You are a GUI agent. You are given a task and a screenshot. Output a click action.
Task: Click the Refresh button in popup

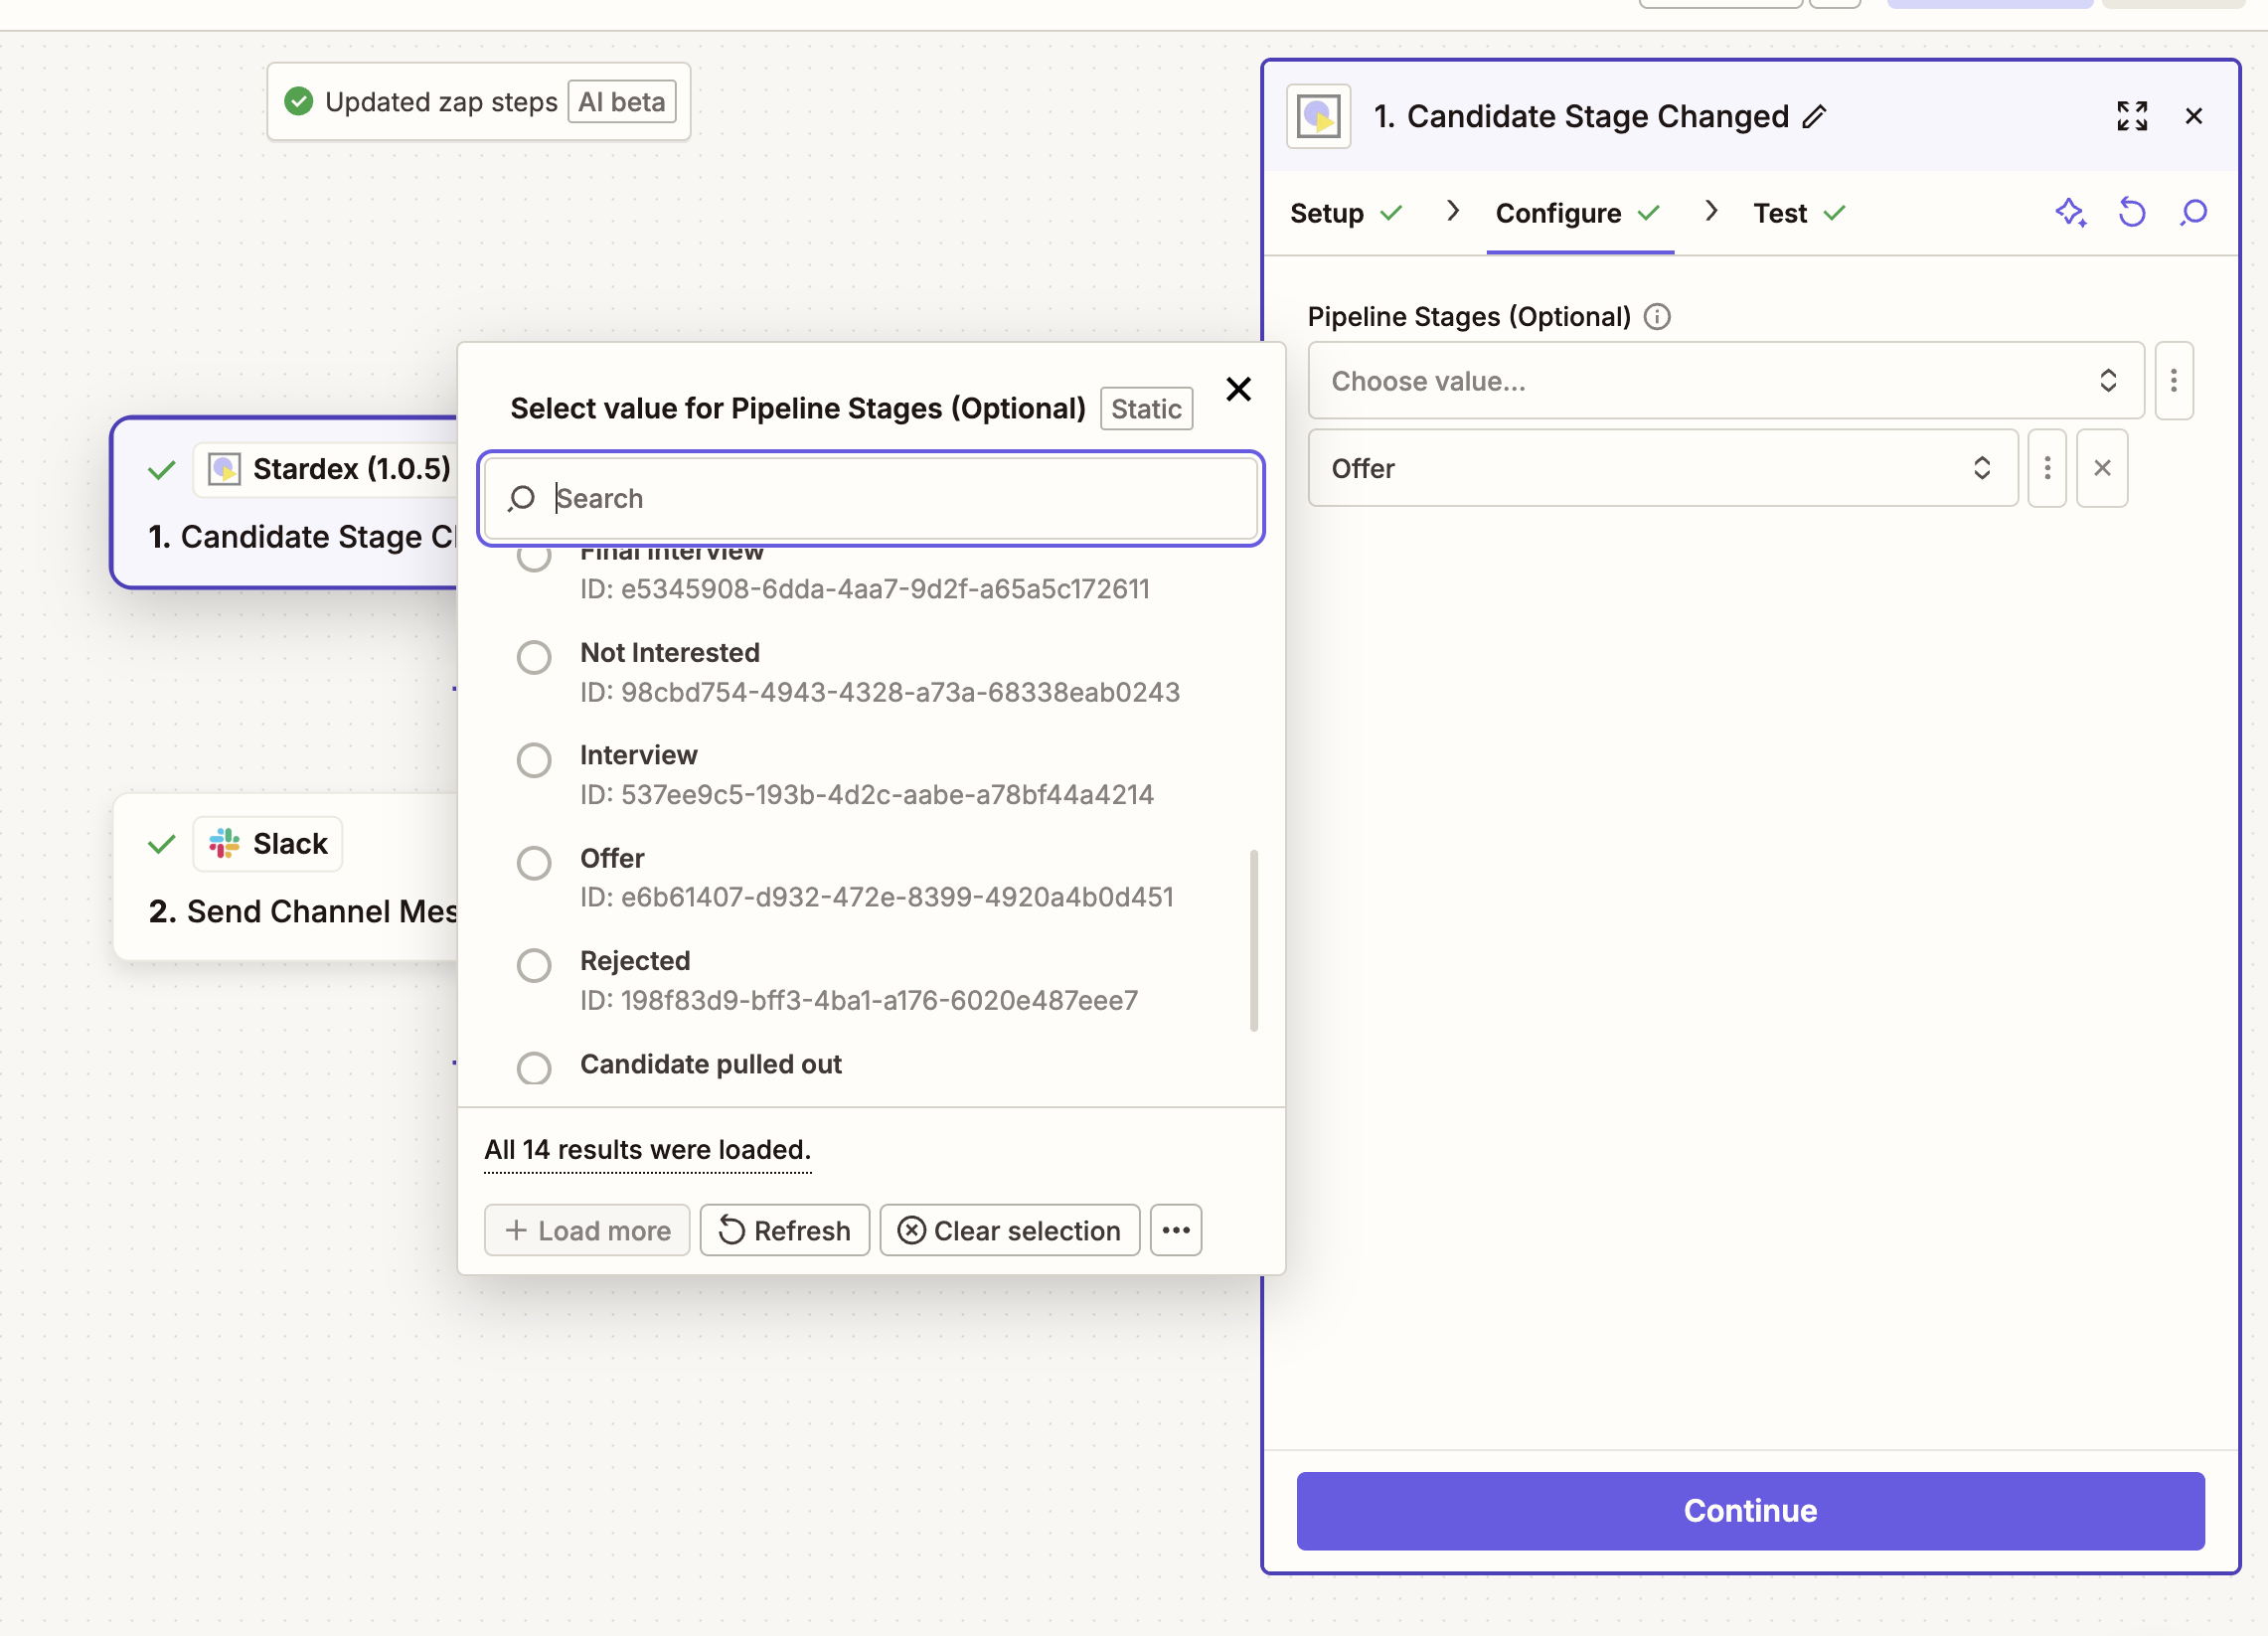click(x=785, y=1230)
